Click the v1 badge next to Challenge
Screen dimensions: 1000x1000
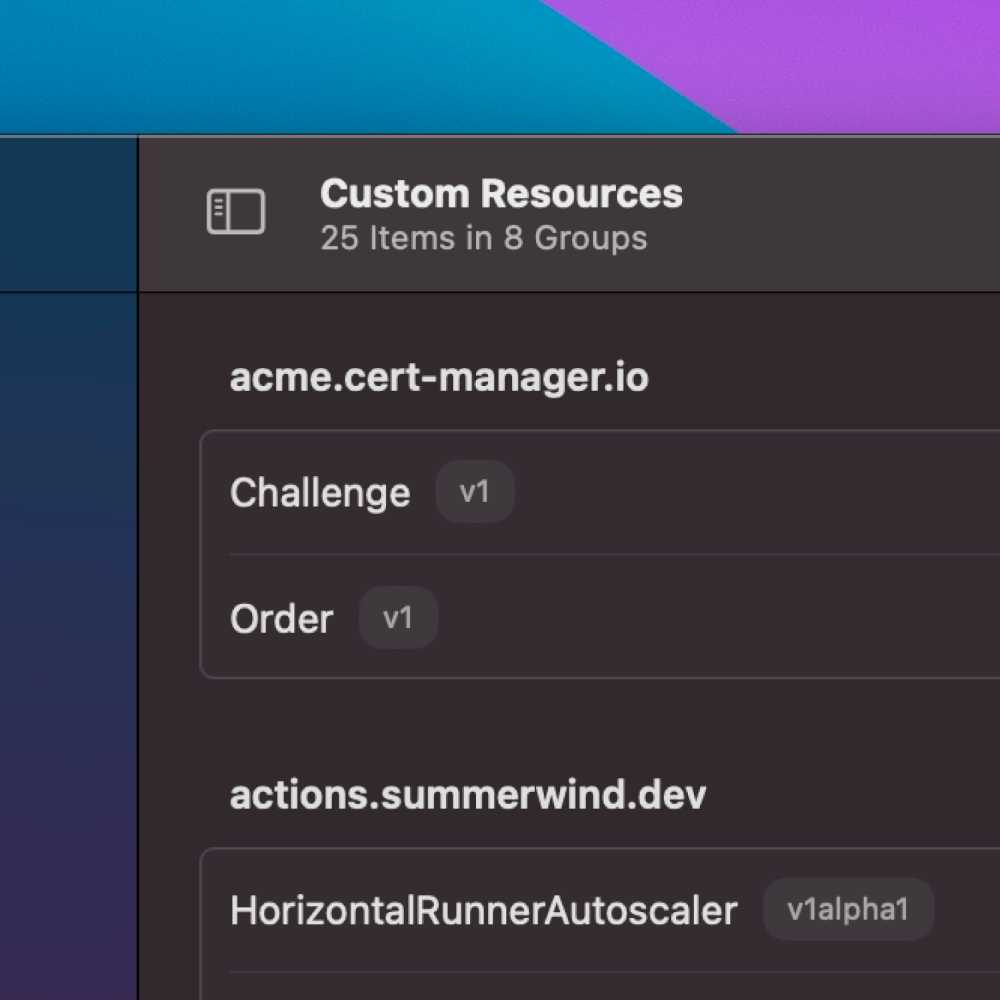coord(475,491)
